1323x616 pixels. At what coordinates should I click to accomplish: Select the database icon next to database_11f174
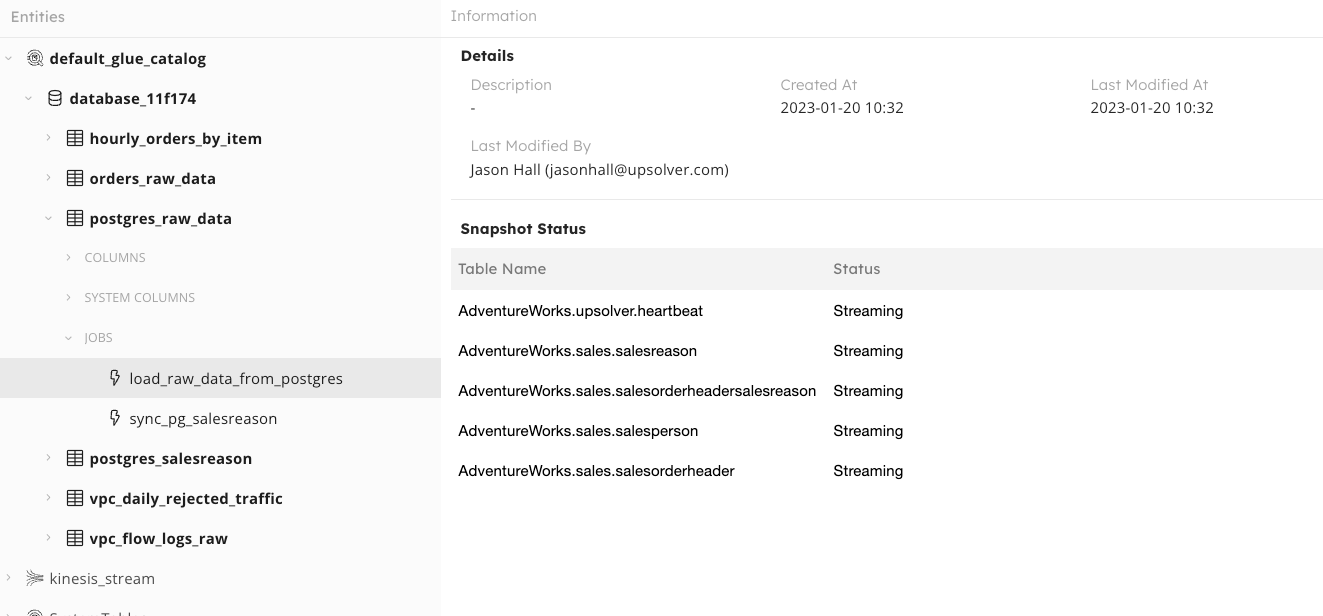pos(55,98)
